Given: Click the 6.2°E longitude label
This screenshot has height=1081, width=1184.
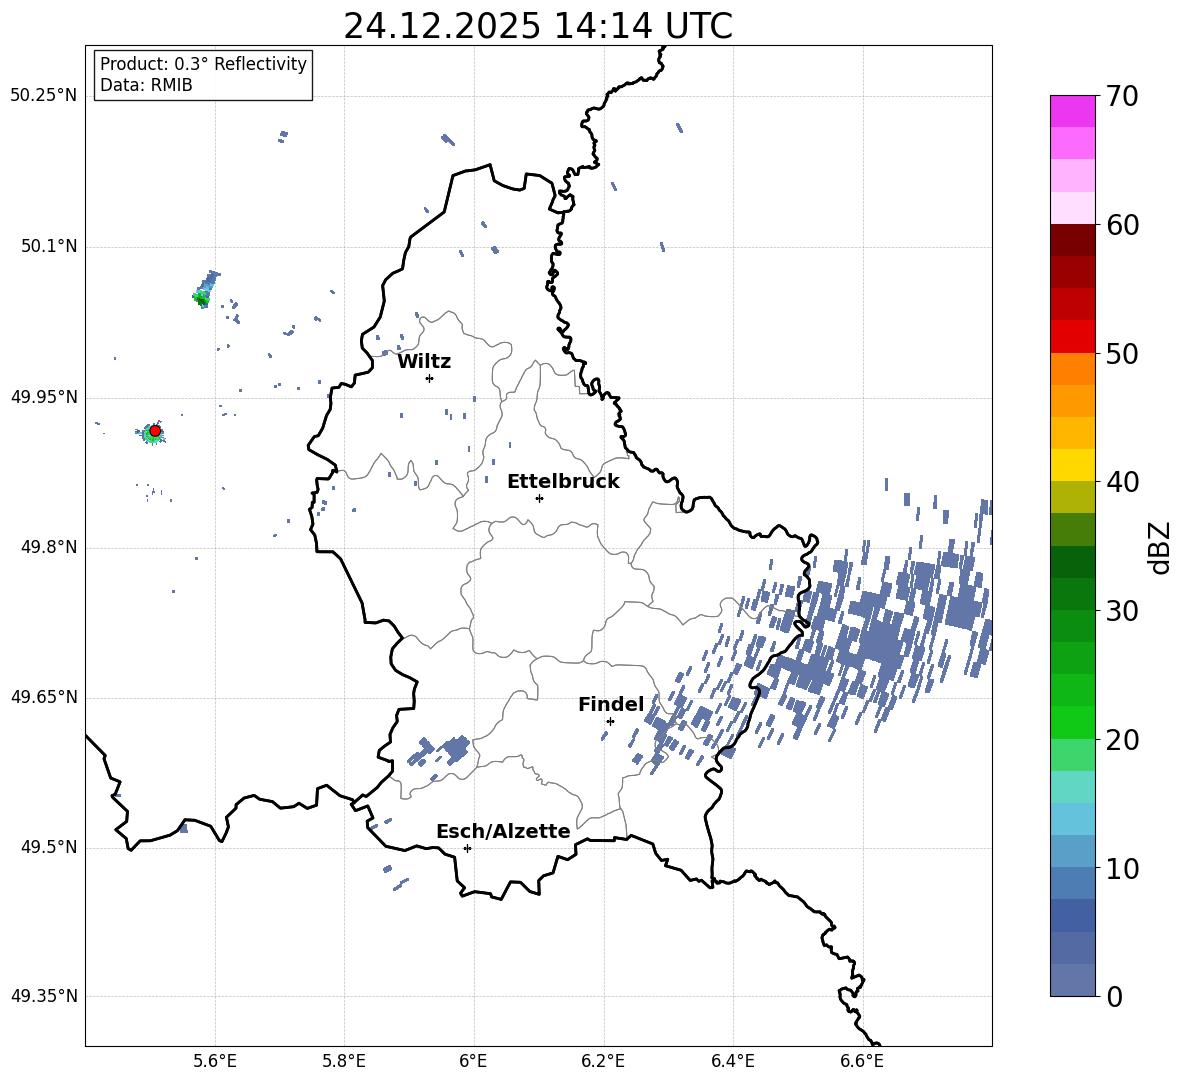Looking at the screenshot, I should (x=603, y=1061).
